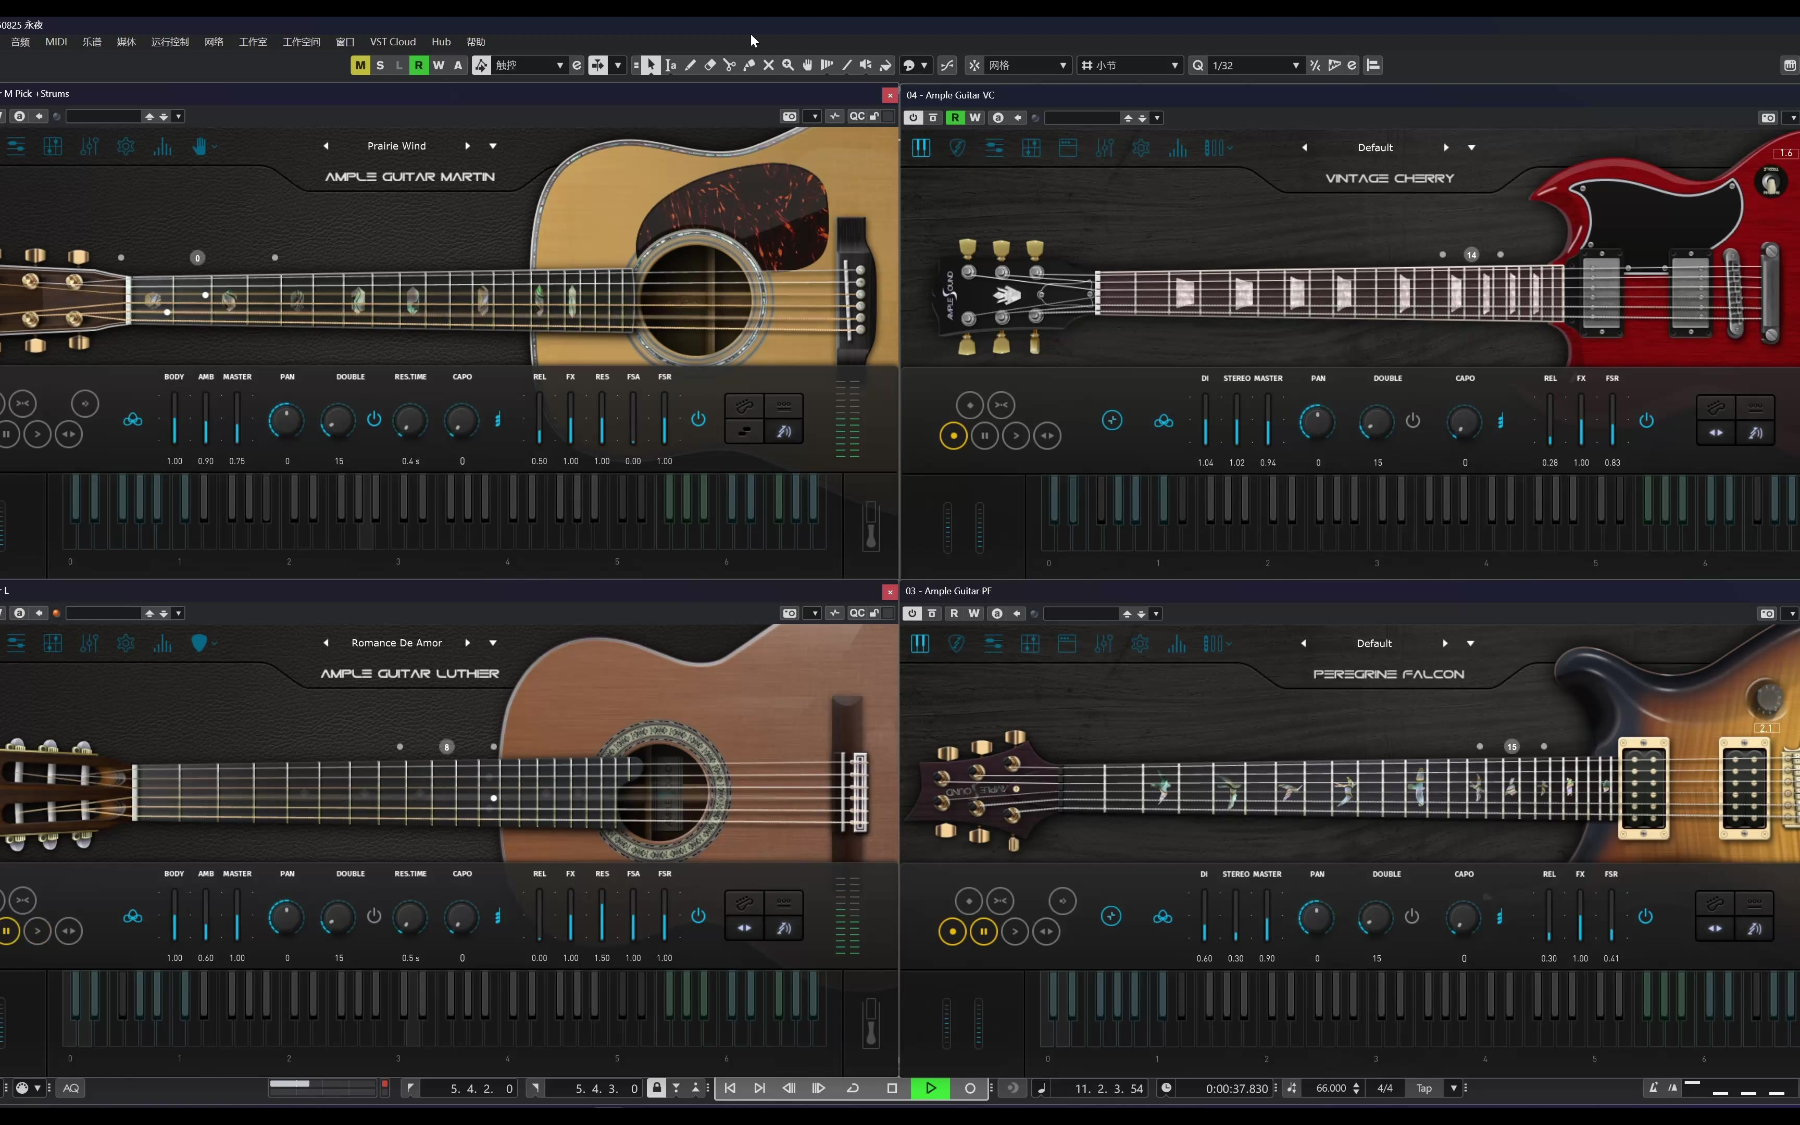
Task: Select the Range Selection tool
Action: coord(671,65)
